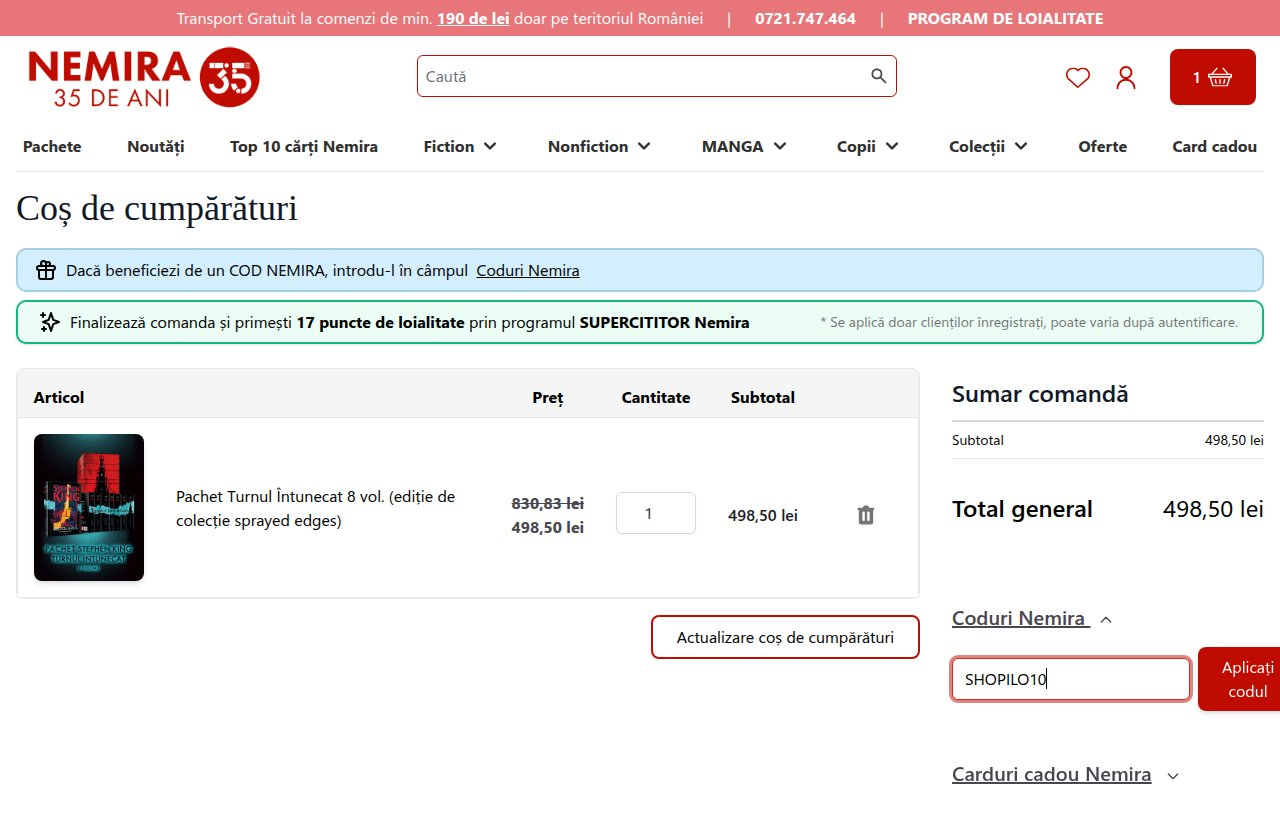Click the sparkle icon in loyalty banner
The height and width of the screenshot is (832, 1280).
(x=50, y=322)
